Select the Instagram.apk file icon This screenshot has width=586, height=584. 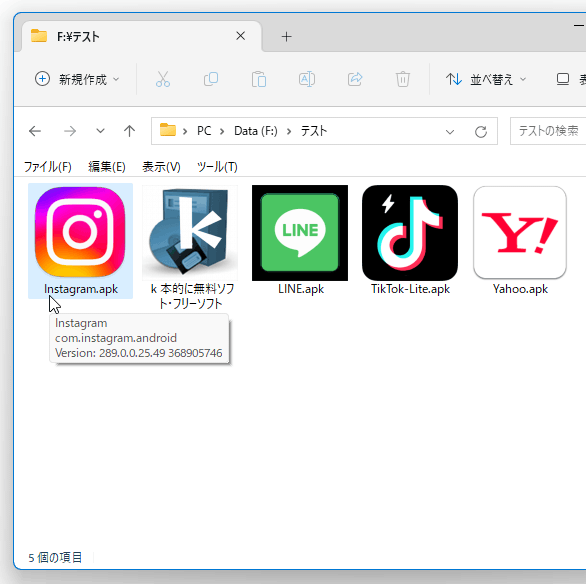80,232
